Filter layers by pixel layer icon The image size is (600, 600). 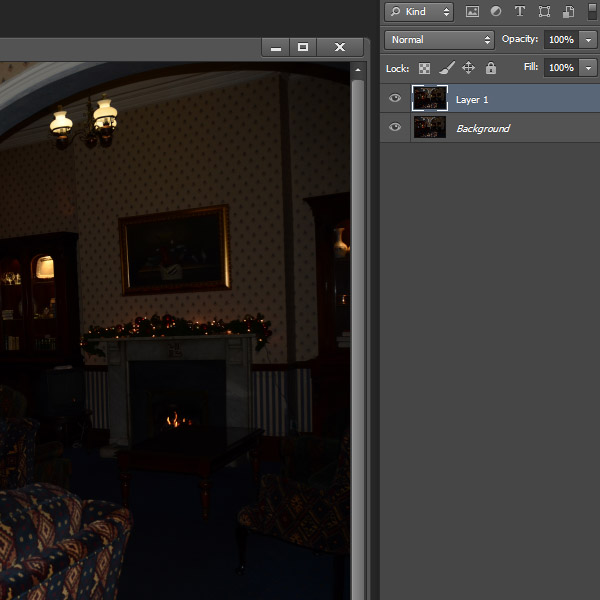point(472,11)
